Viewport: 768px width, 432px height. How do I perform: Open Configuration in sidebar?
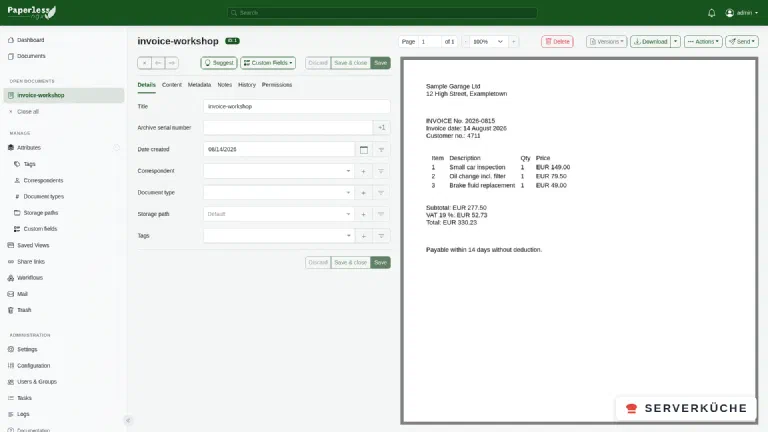(33, 365)
